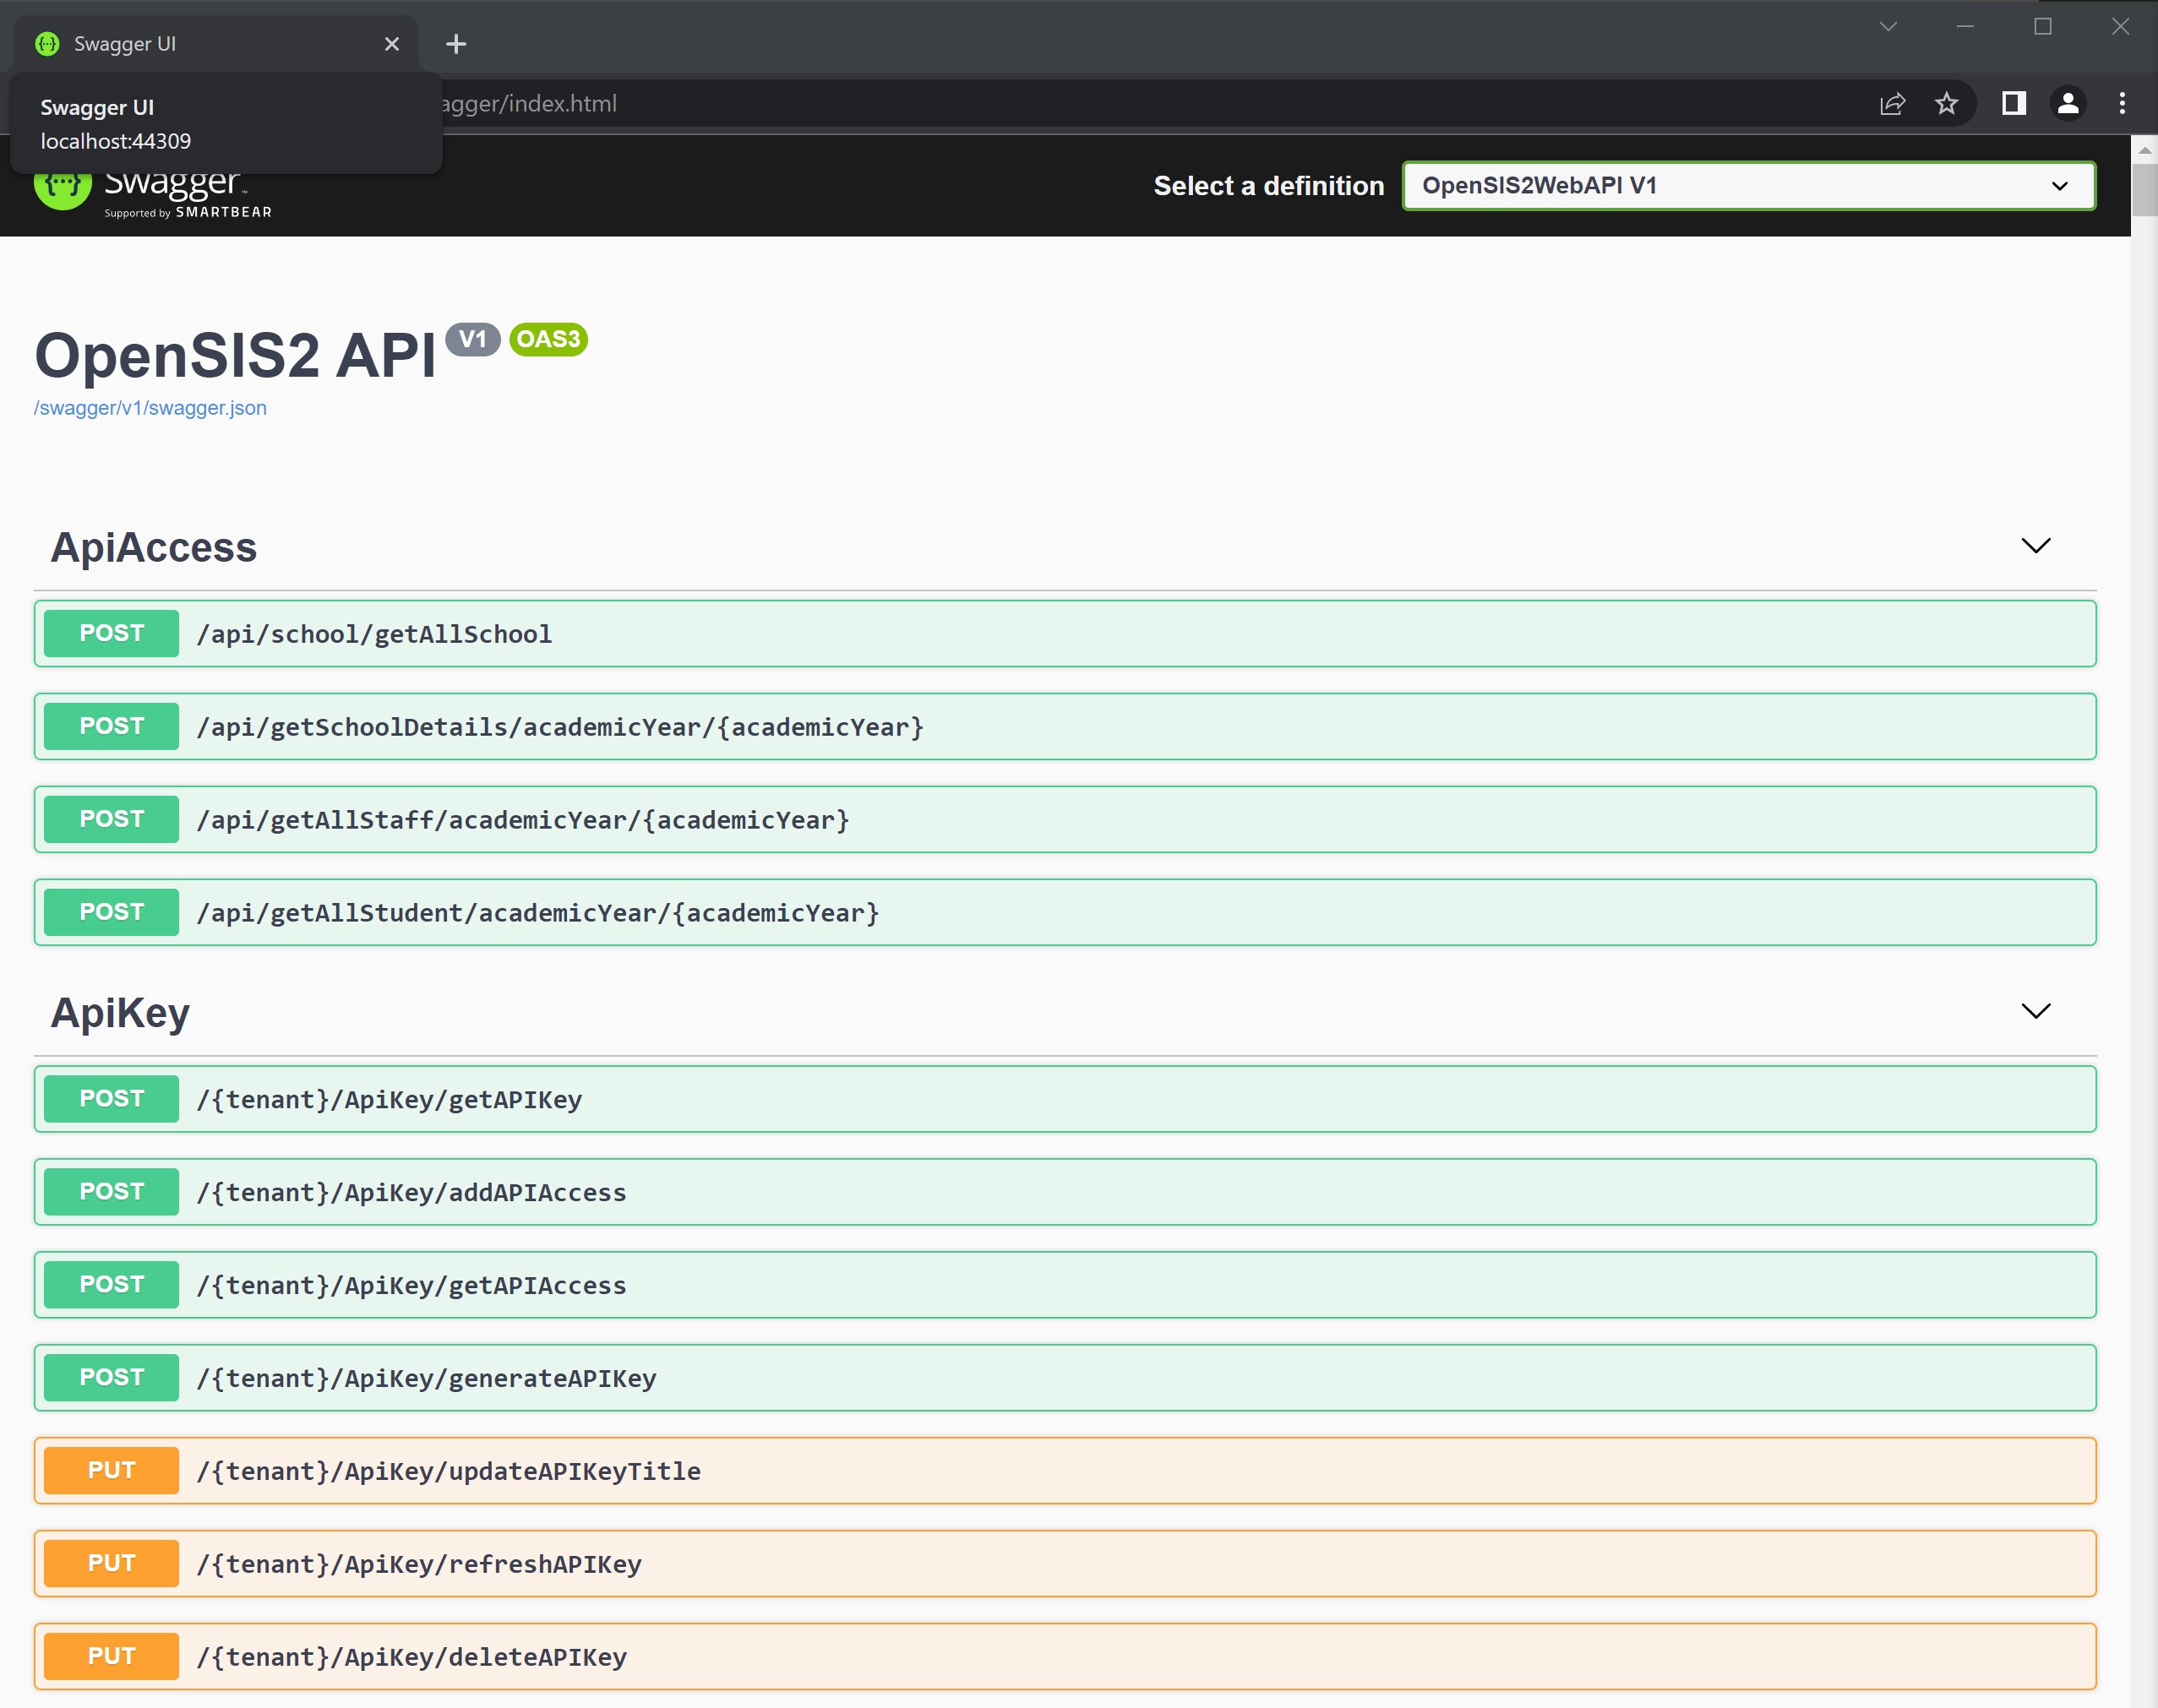This screenshot has width=2158, height=1708.
Task: Close the Swagger UI tab
Action: [x=392, y=44]
